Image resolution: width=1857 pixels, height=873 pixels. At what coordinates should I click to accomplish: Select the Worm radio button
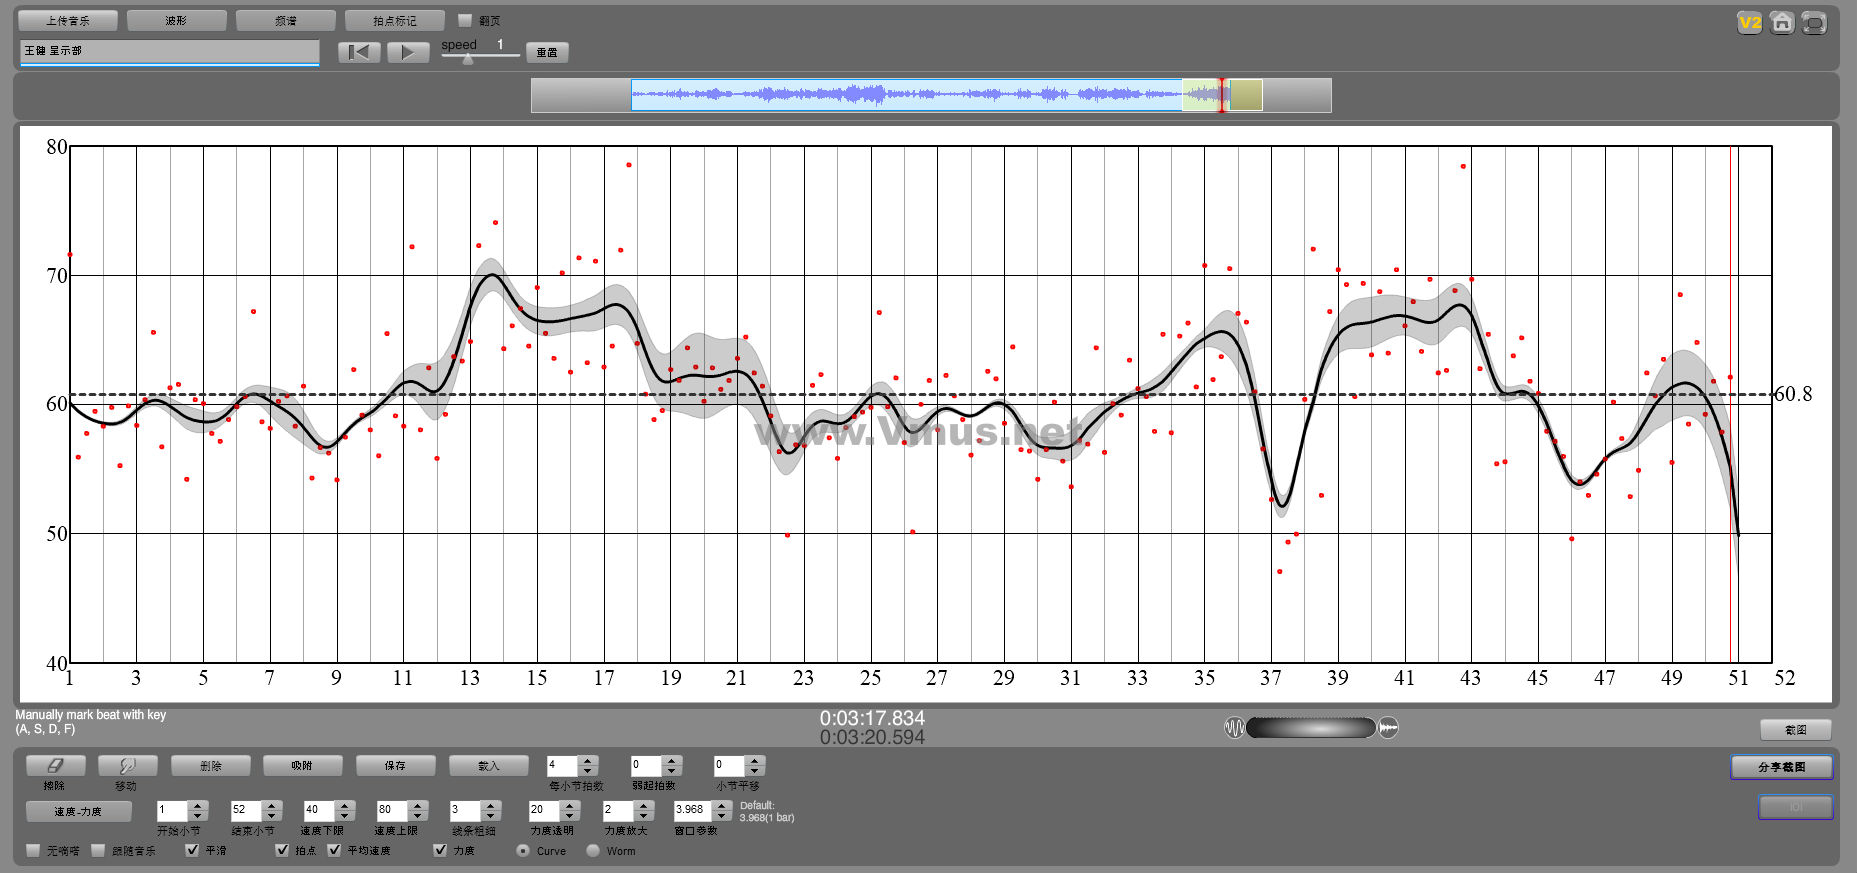[593, 851]
